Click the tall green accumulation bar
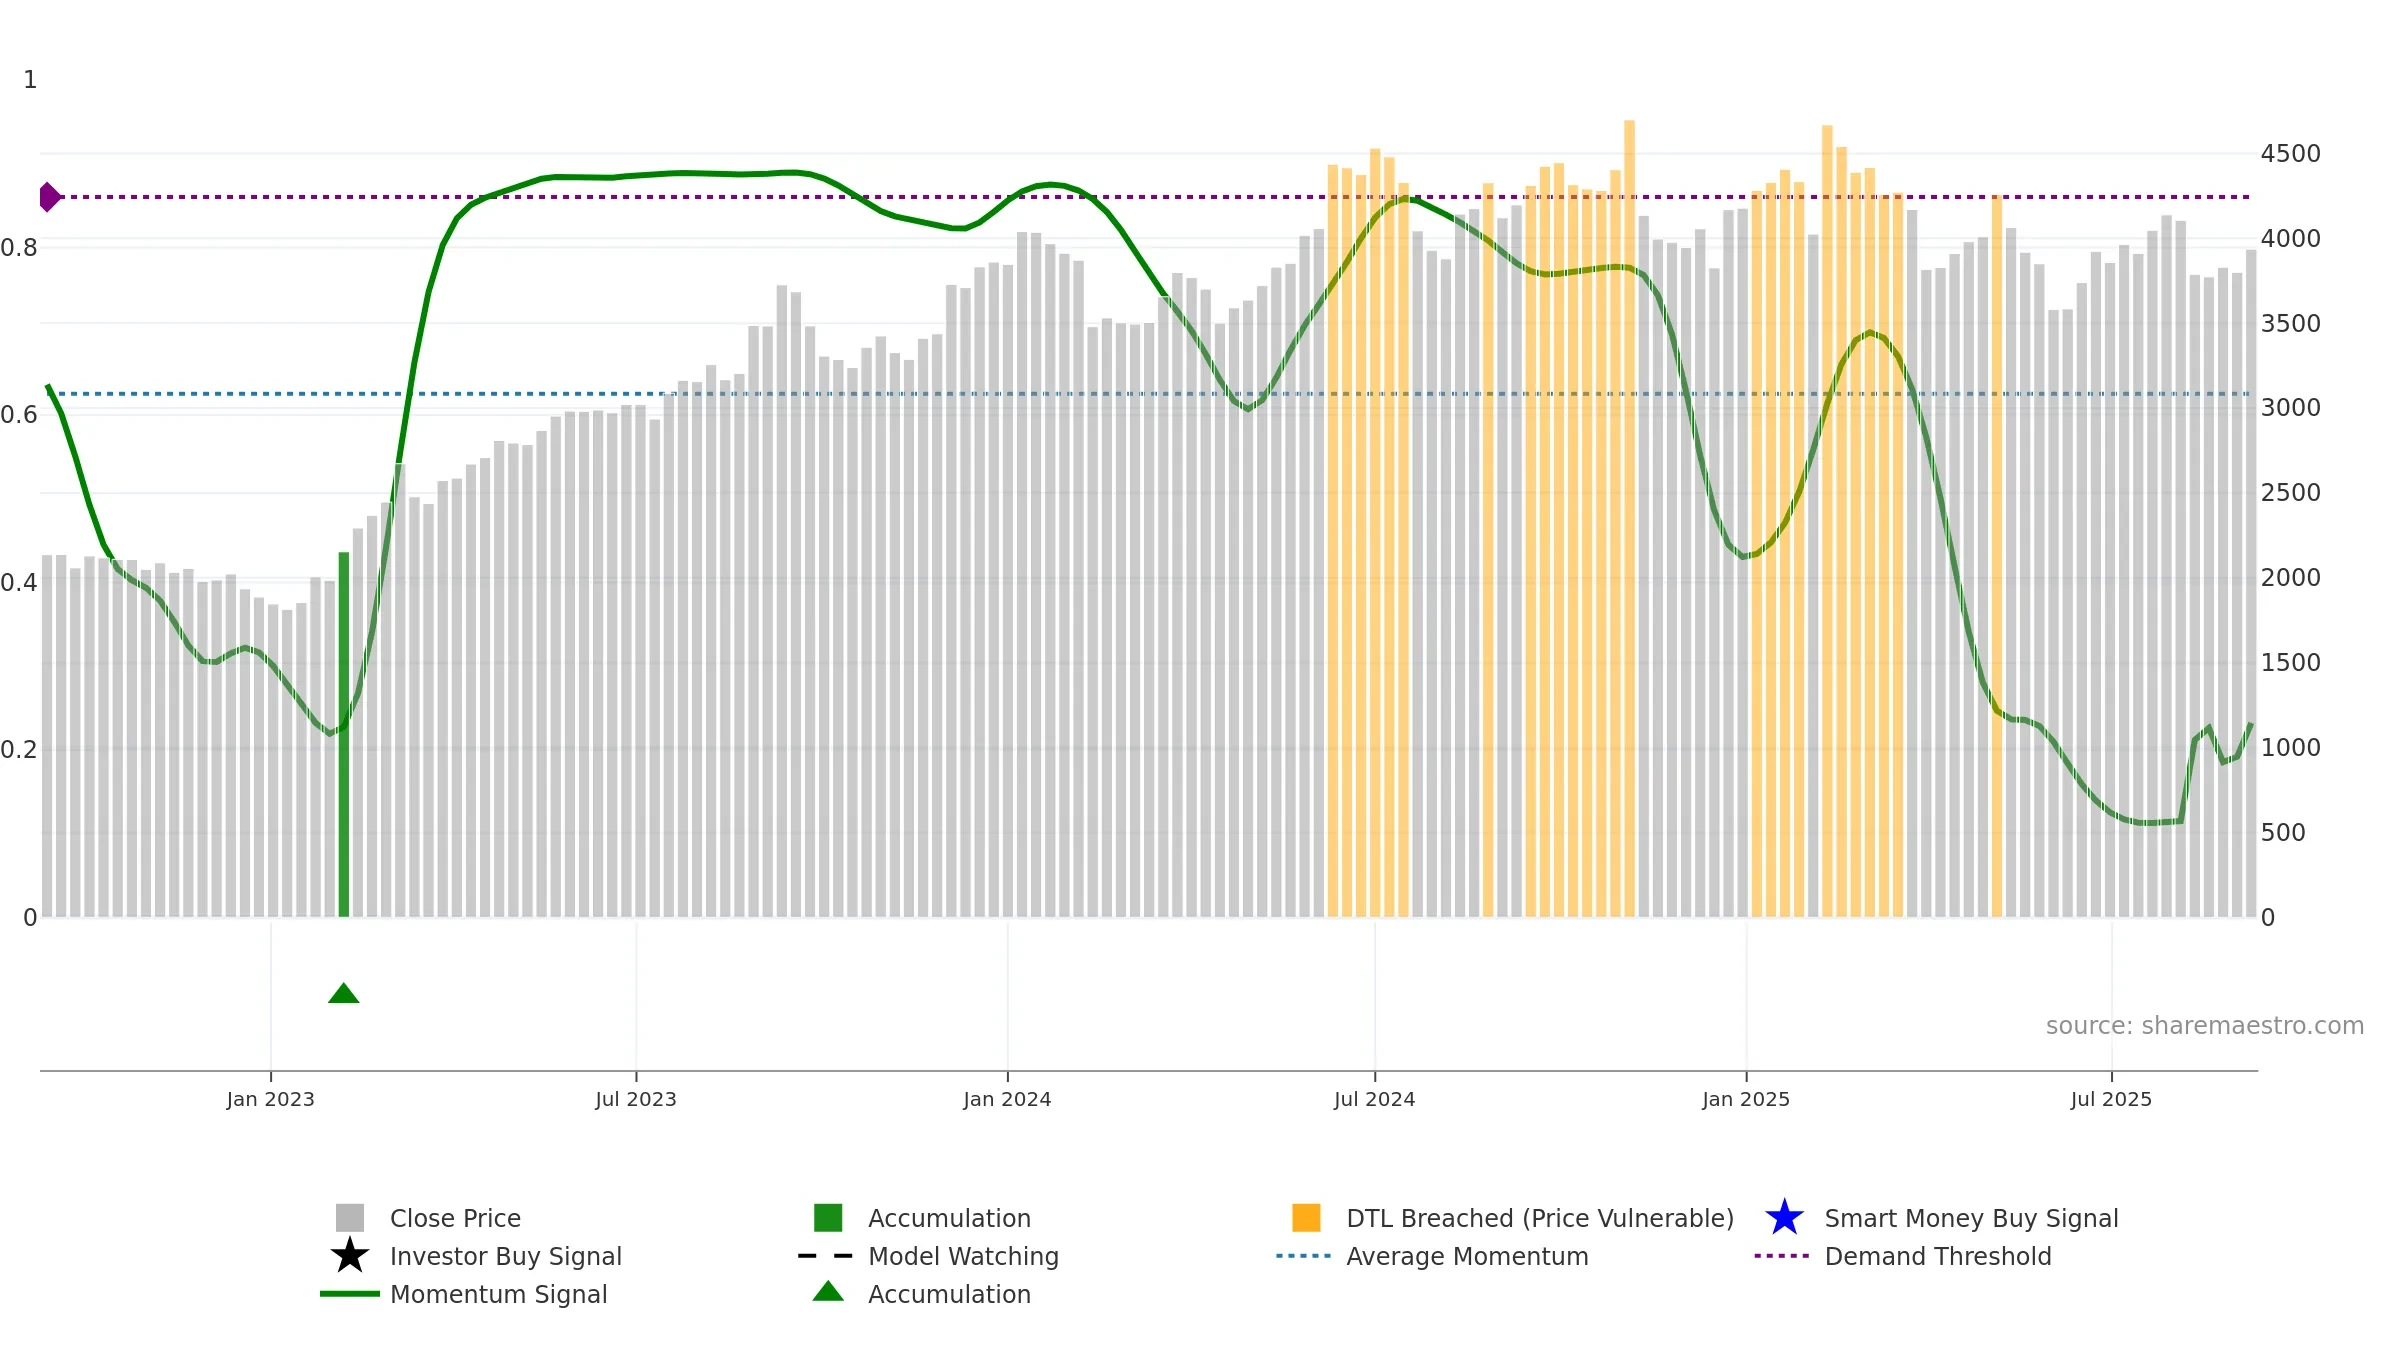Viewport: 2400px width, 1350px height. click(x=344, y=734)
